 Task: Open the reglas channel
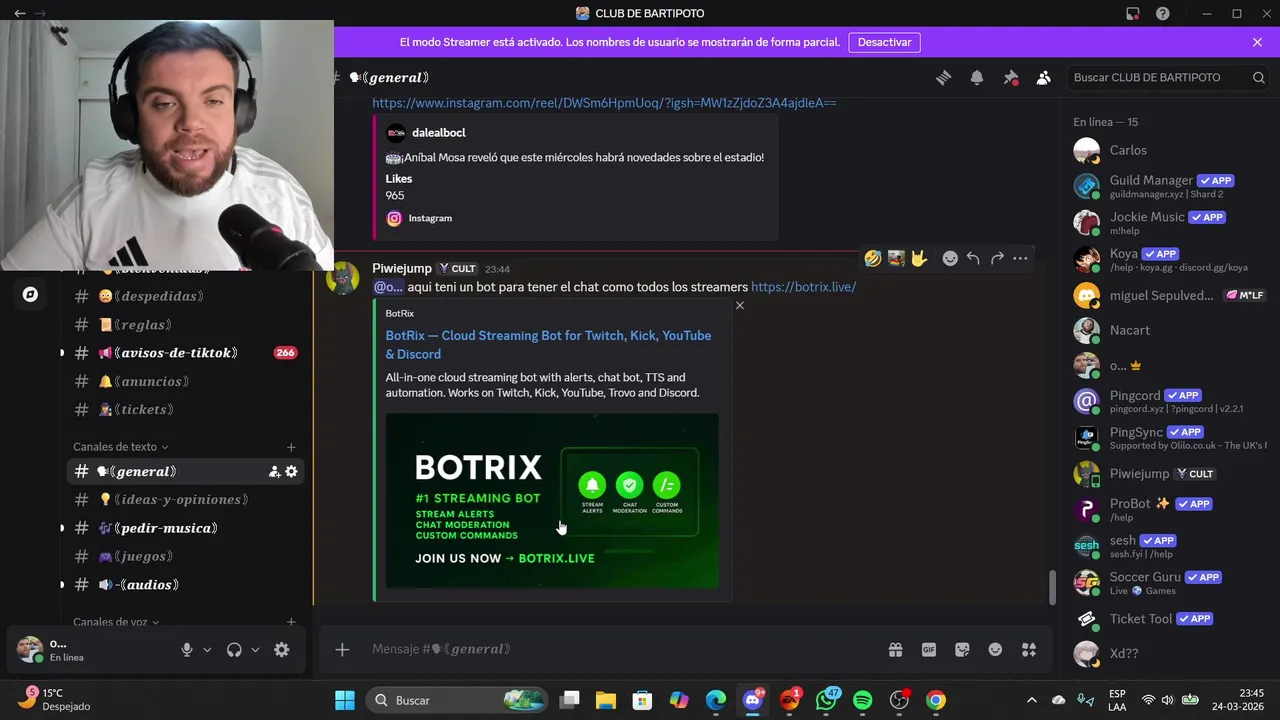click(x=186, y=325)
